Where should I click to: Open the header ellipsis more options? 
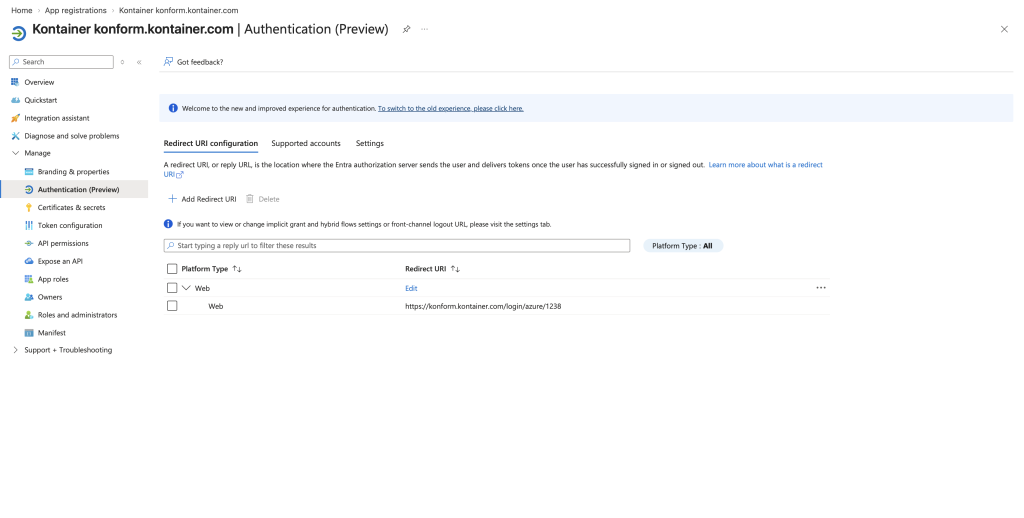(424, 29)
